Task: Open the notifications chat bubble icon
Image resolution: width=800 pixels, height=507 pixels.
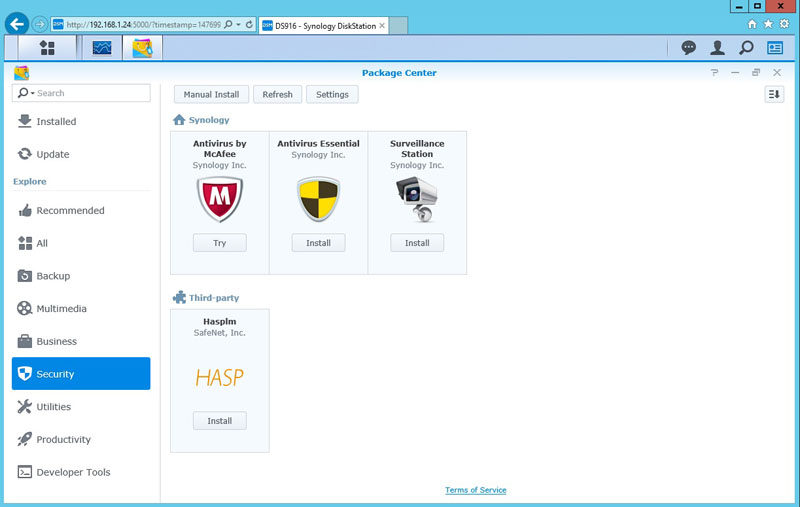Action: 688,48
